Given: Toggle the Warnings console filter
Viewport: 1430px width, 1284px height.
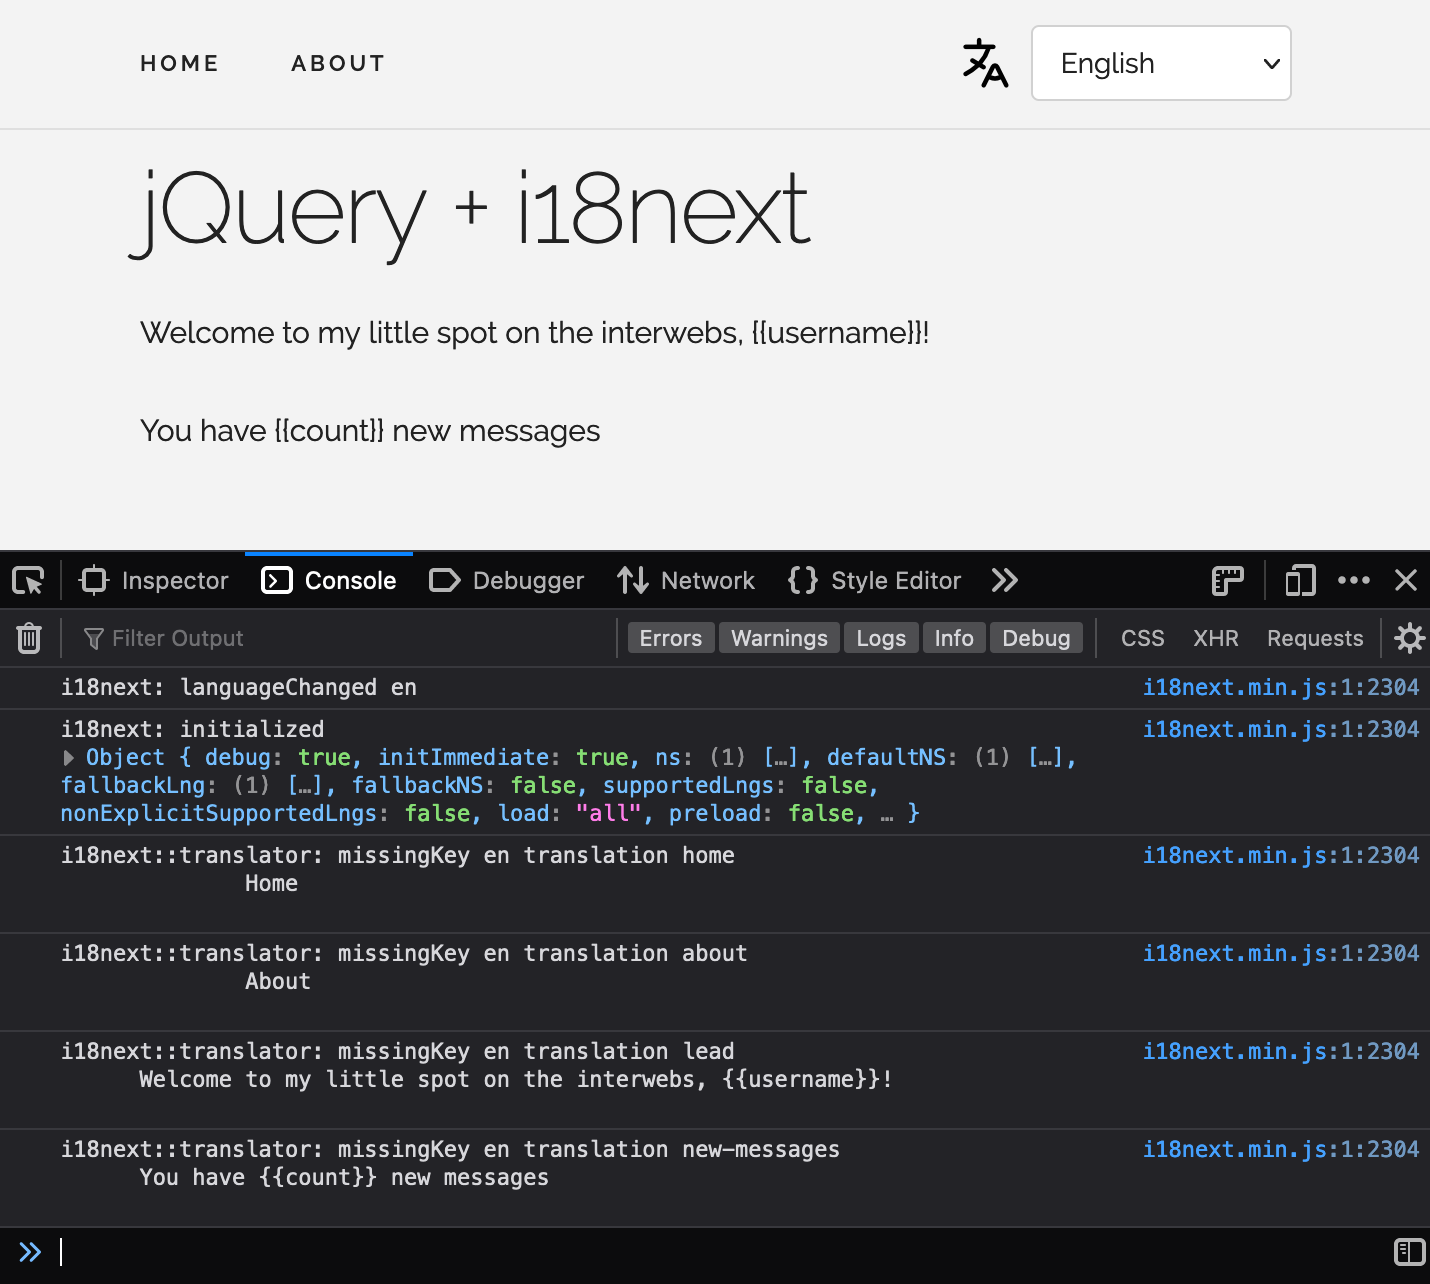Looking at the screenshot, I should tap(779, 637).
